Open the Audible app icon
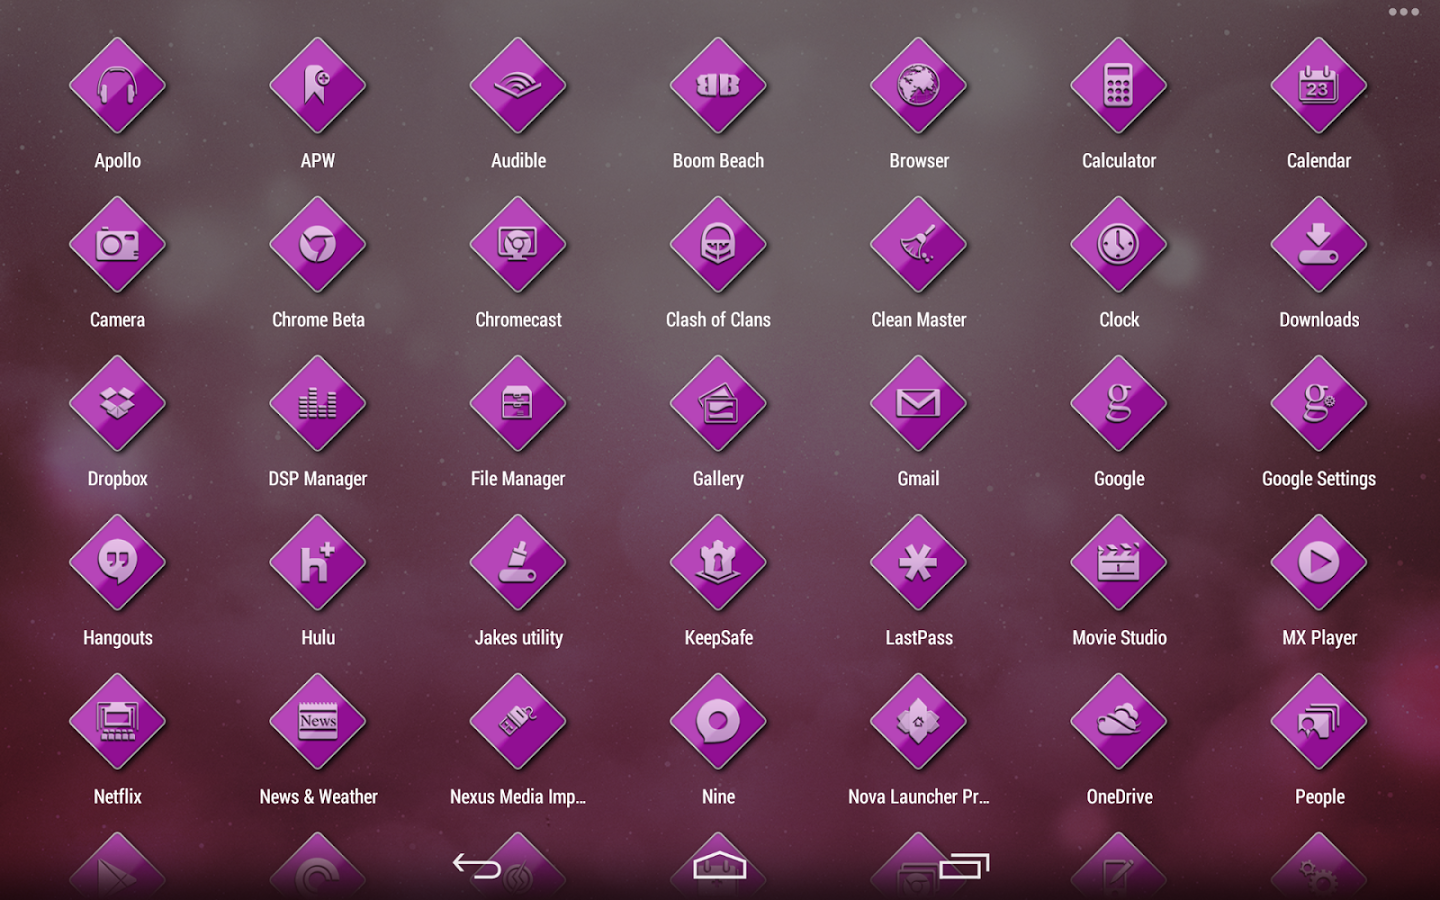Viewport: 1440px width, 900px height. (x=518, y=86)
